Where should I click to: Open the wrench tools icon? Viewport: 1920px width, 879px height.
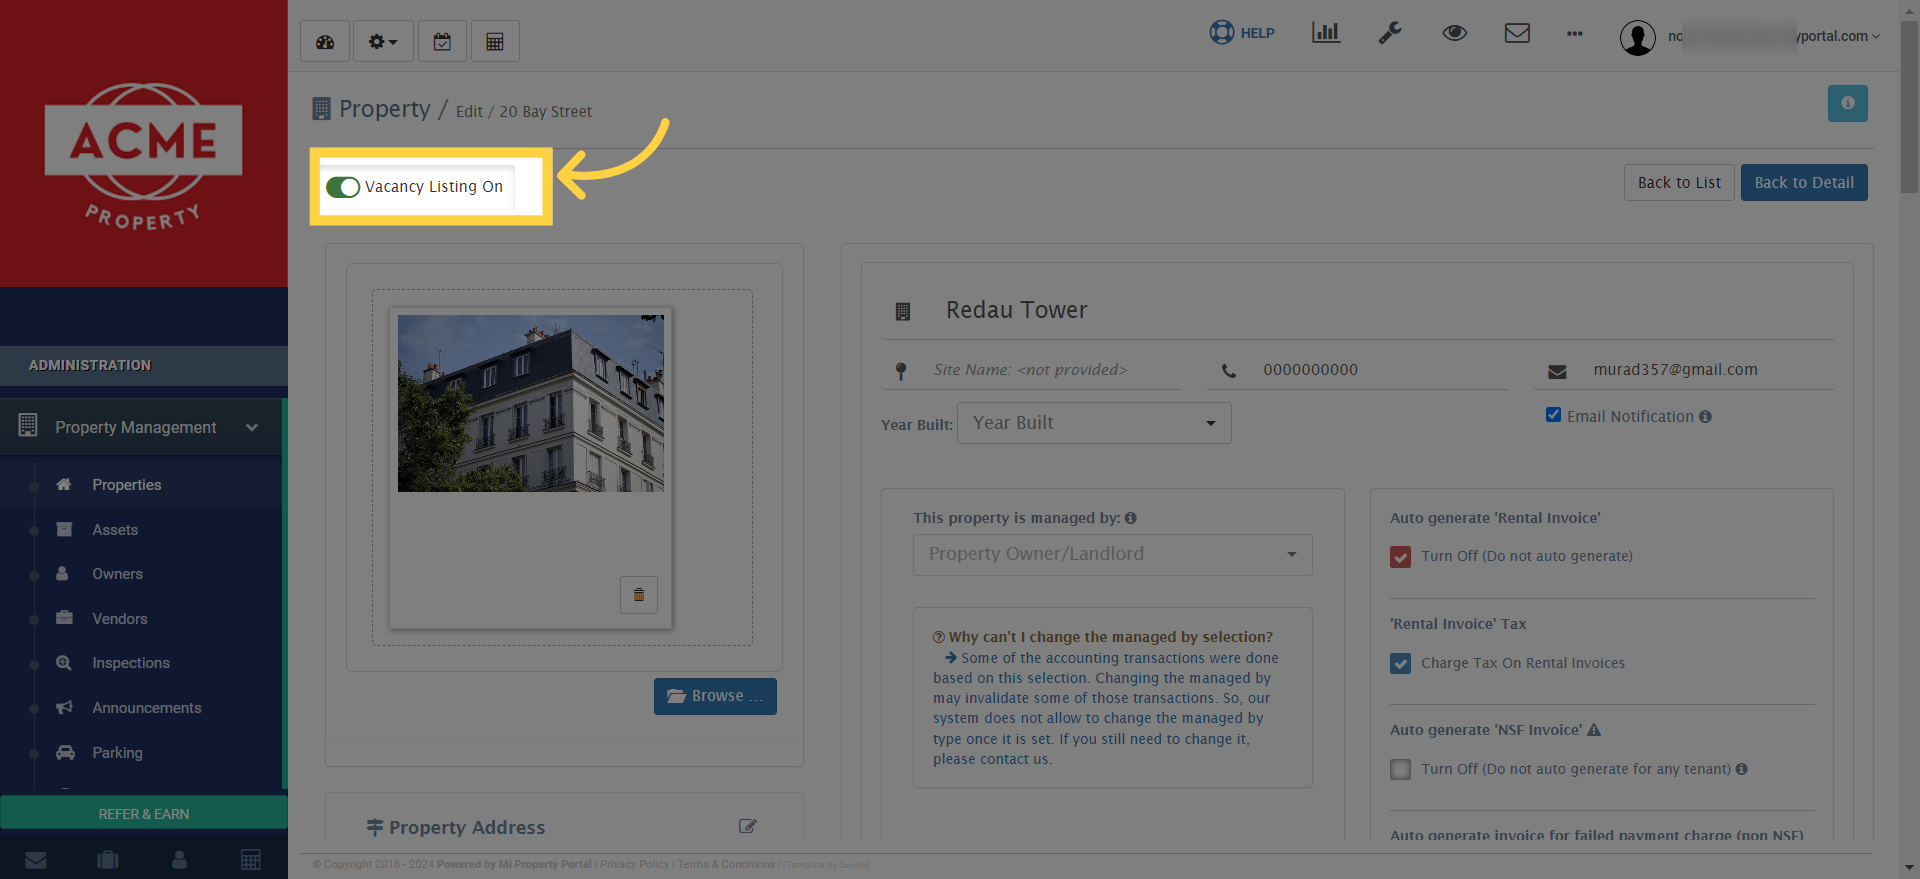pyautogui.click(x=1390, y=33)
